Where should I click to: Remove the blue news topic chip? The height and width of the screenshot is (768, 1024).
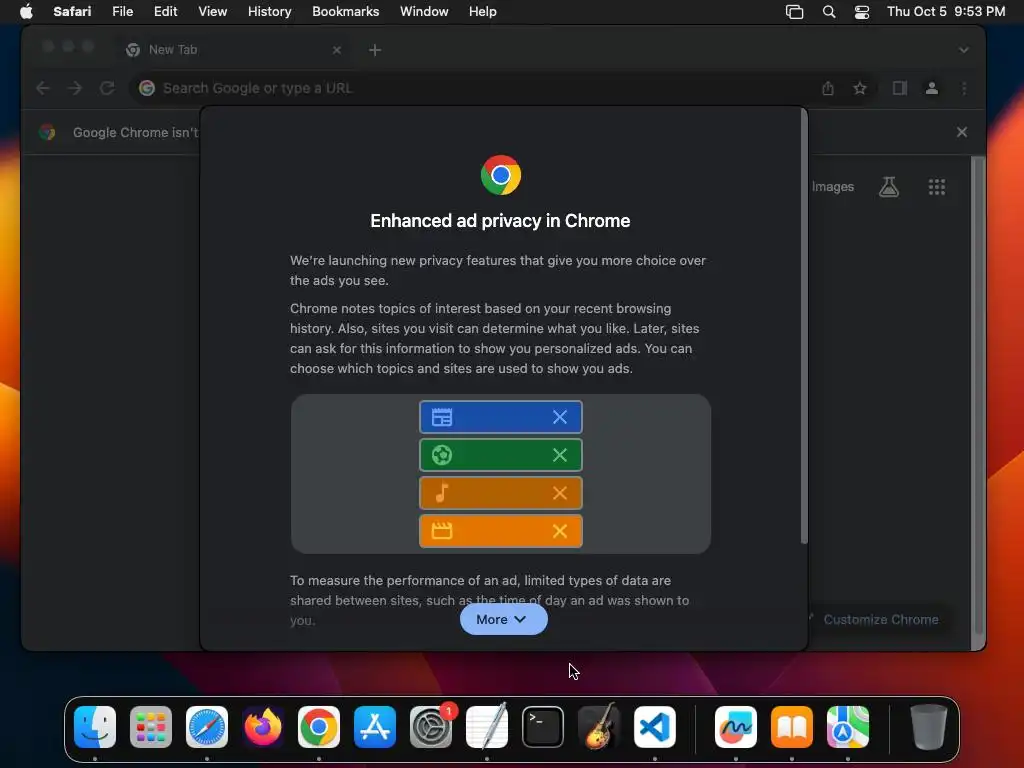560,417
